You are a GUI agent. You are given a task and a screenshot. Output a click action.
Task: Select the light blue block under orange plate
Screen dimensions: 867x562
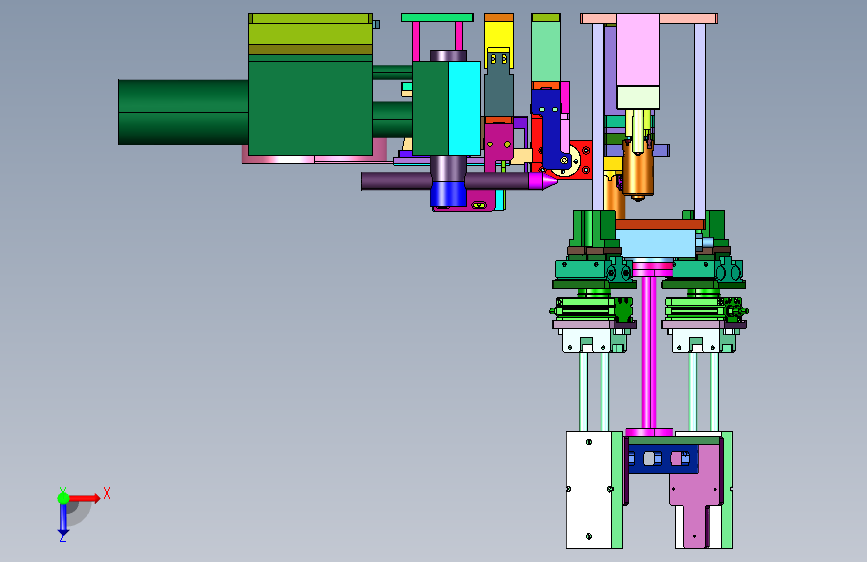tap(656, 243)
